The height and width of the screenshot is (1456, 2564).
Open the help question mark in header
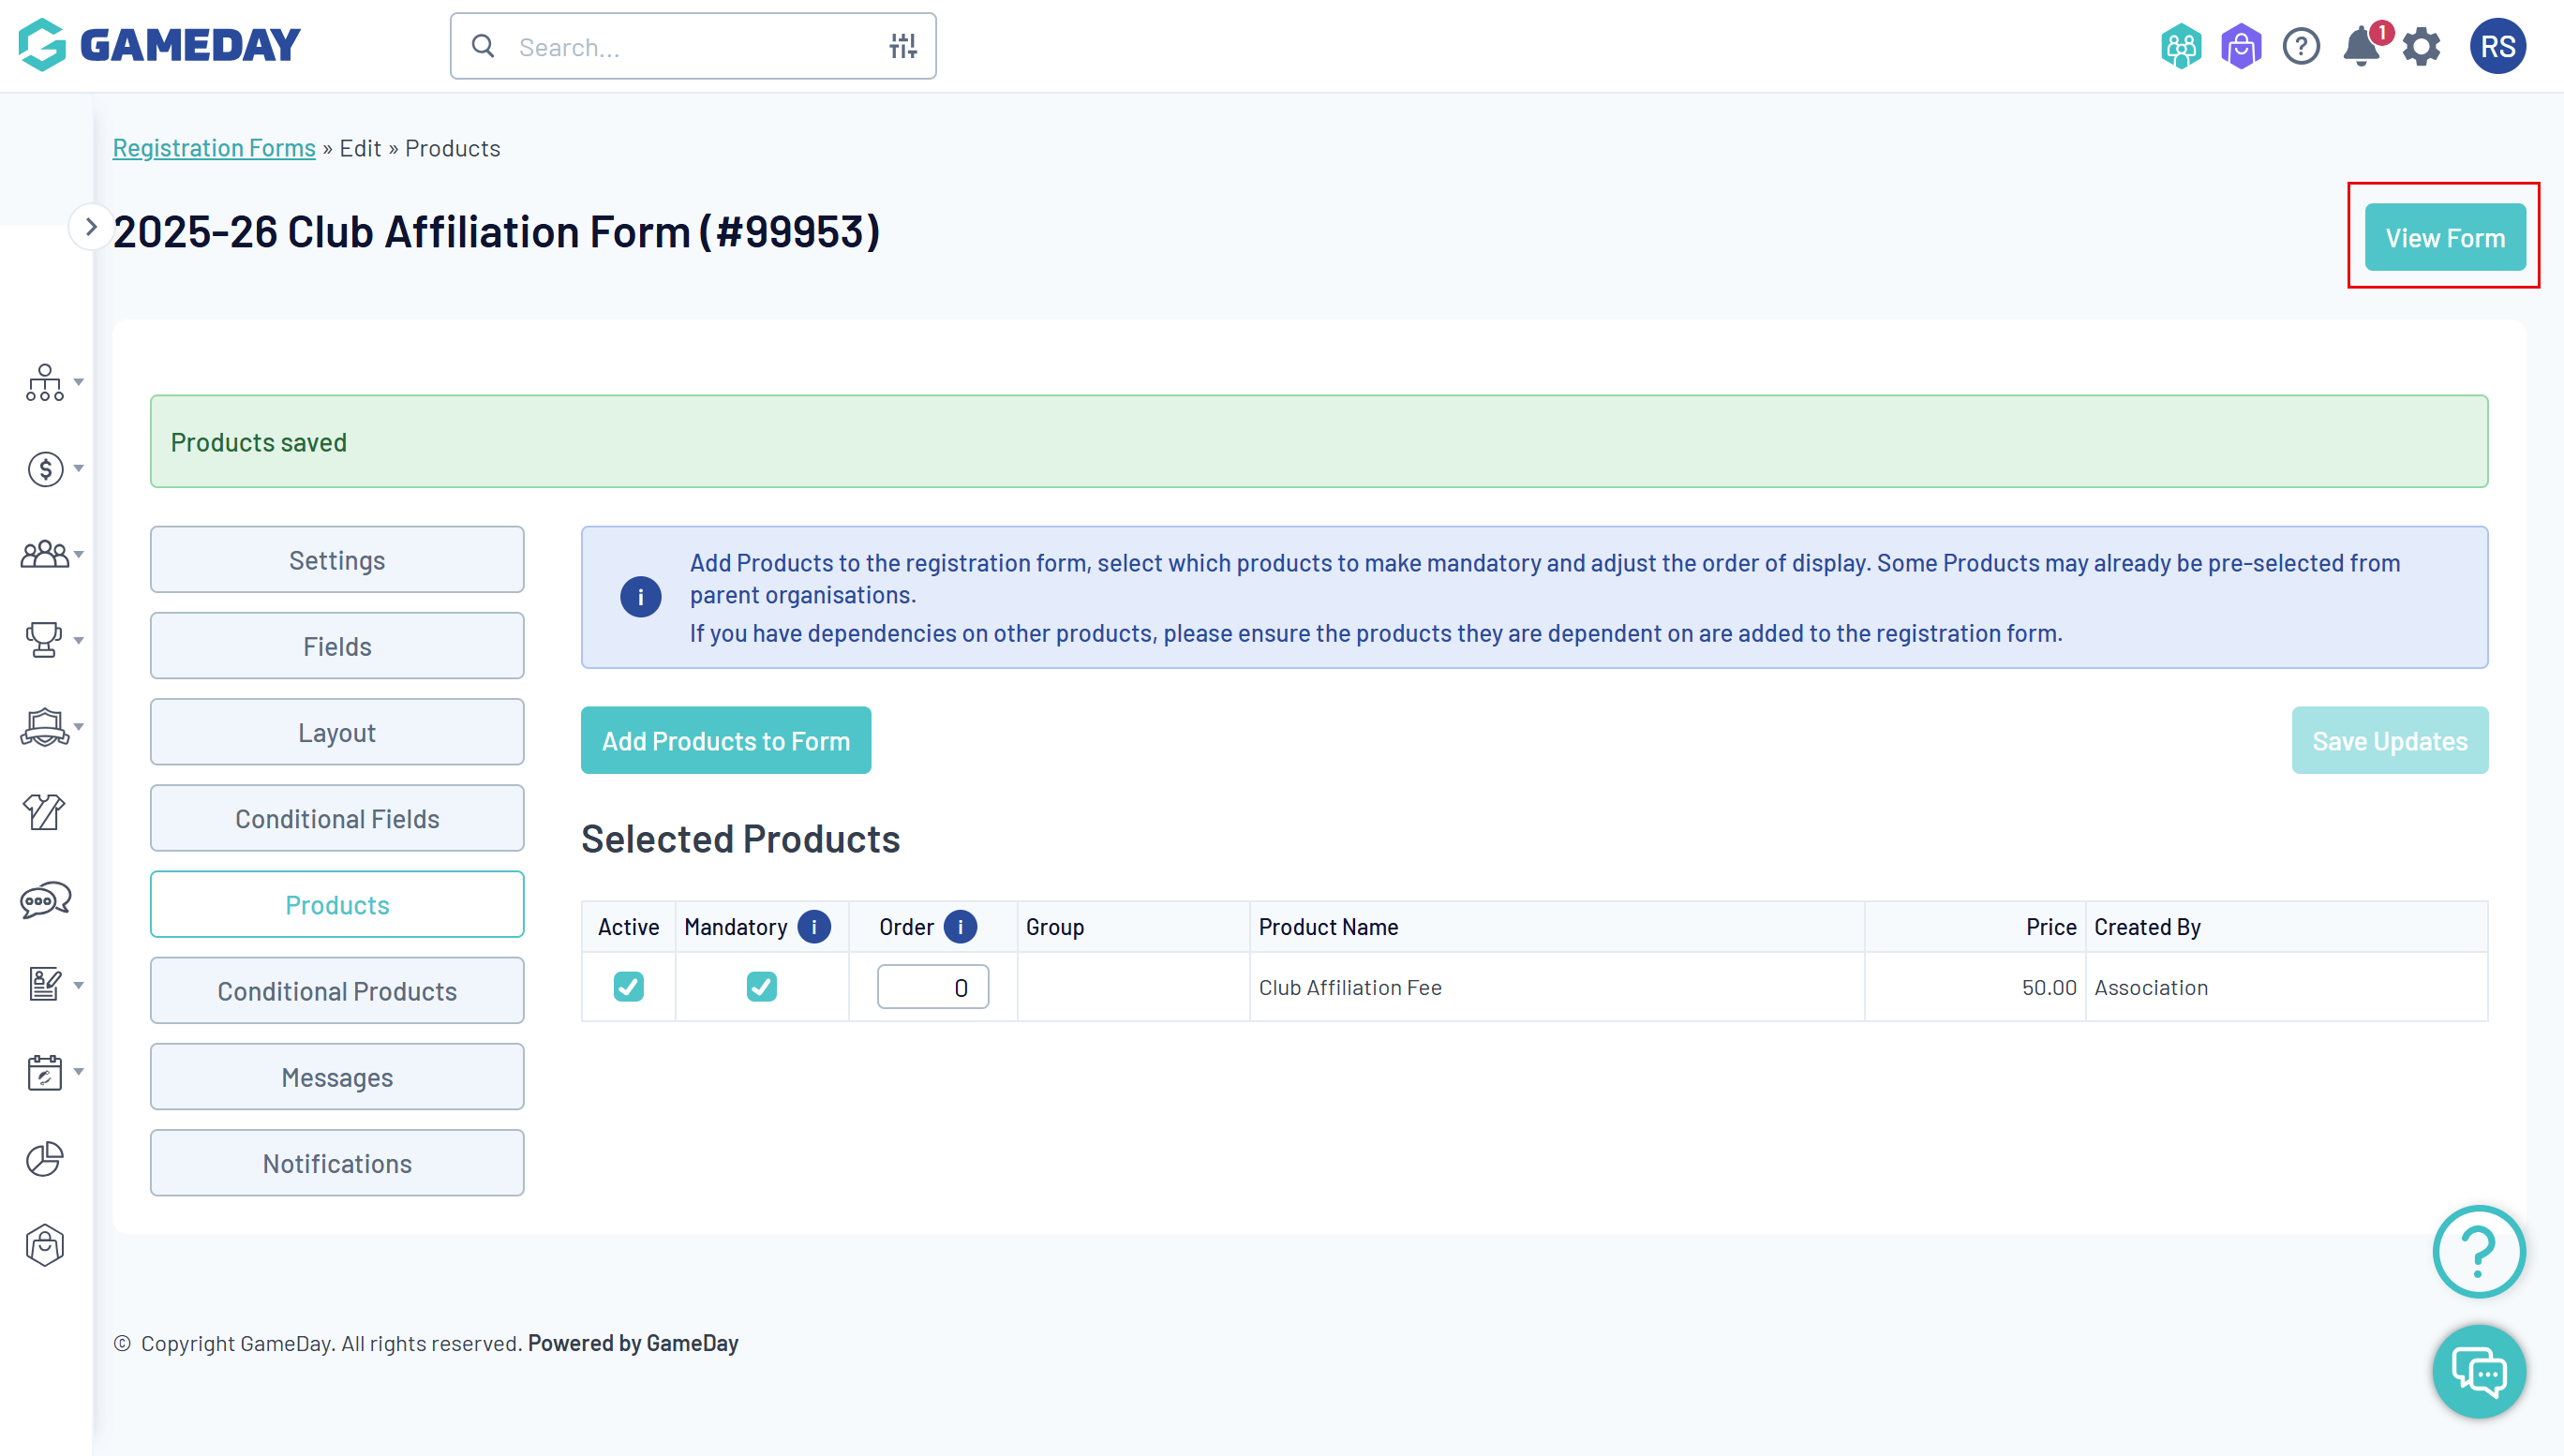pyautogui.click(x=2300, y=47)
